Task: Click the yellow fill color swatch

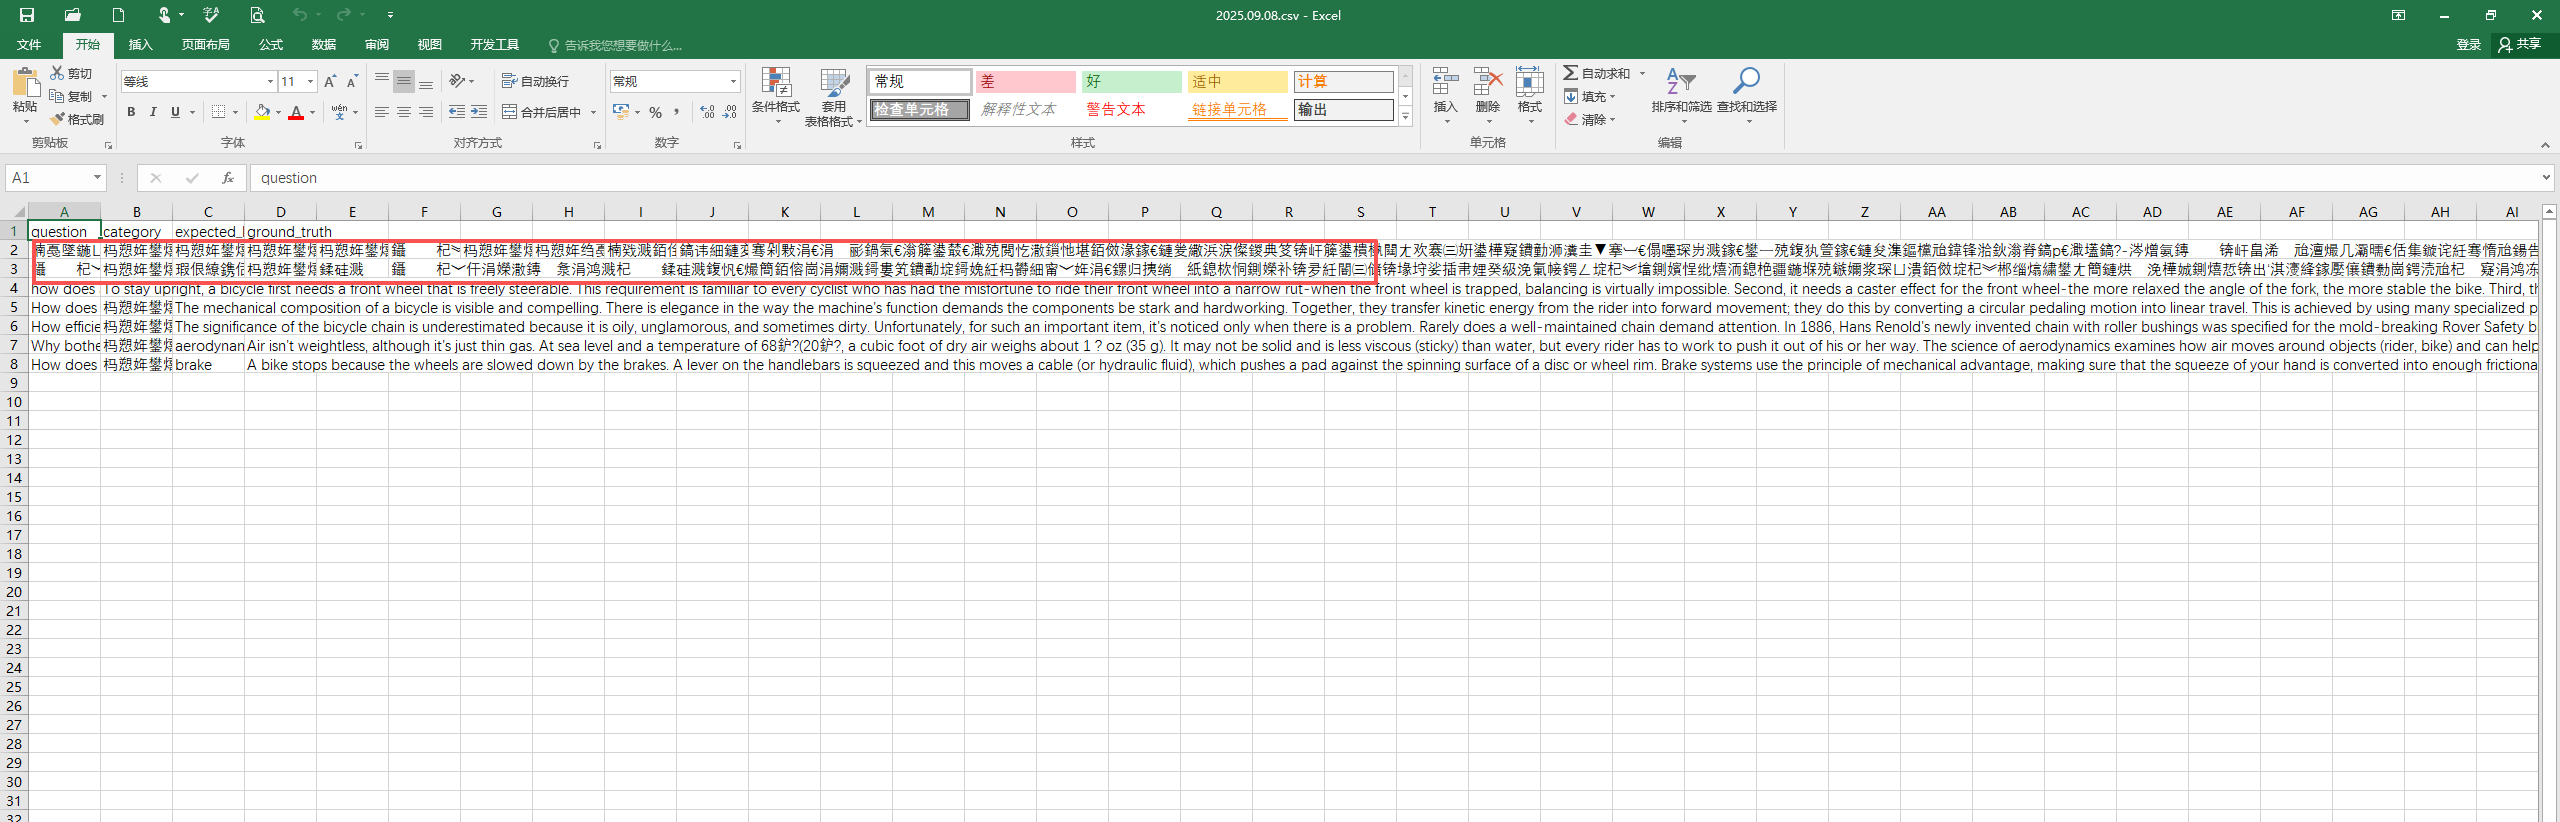Action: 262,112
